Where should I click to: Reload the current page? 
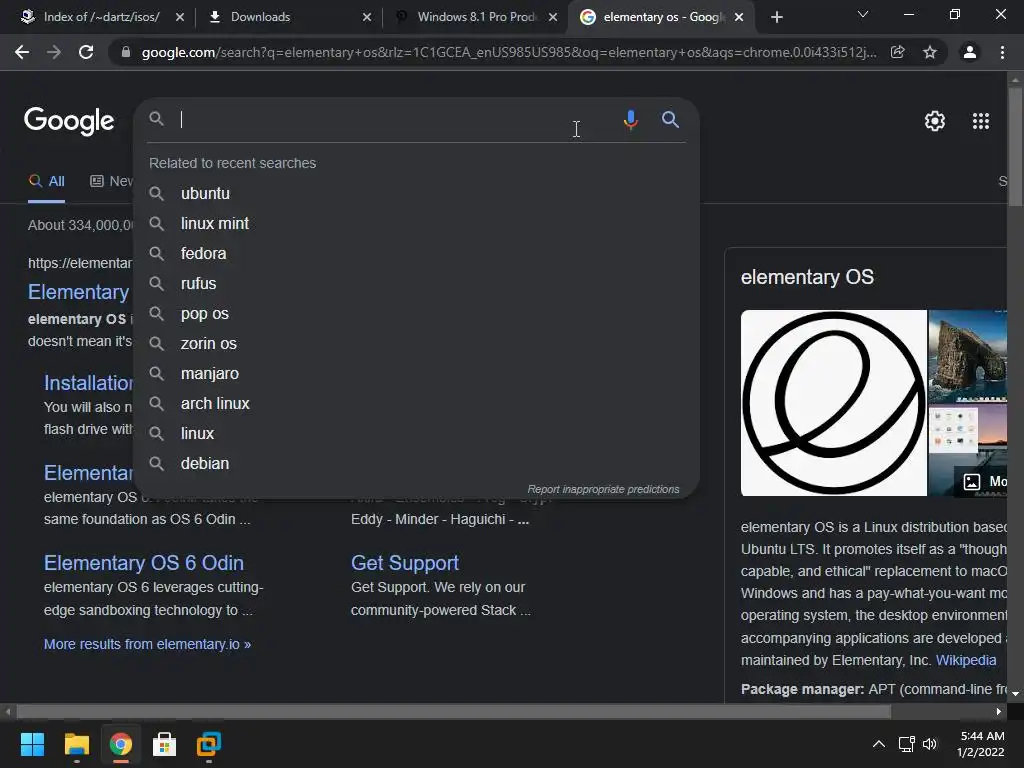click(x=86, y=52)
